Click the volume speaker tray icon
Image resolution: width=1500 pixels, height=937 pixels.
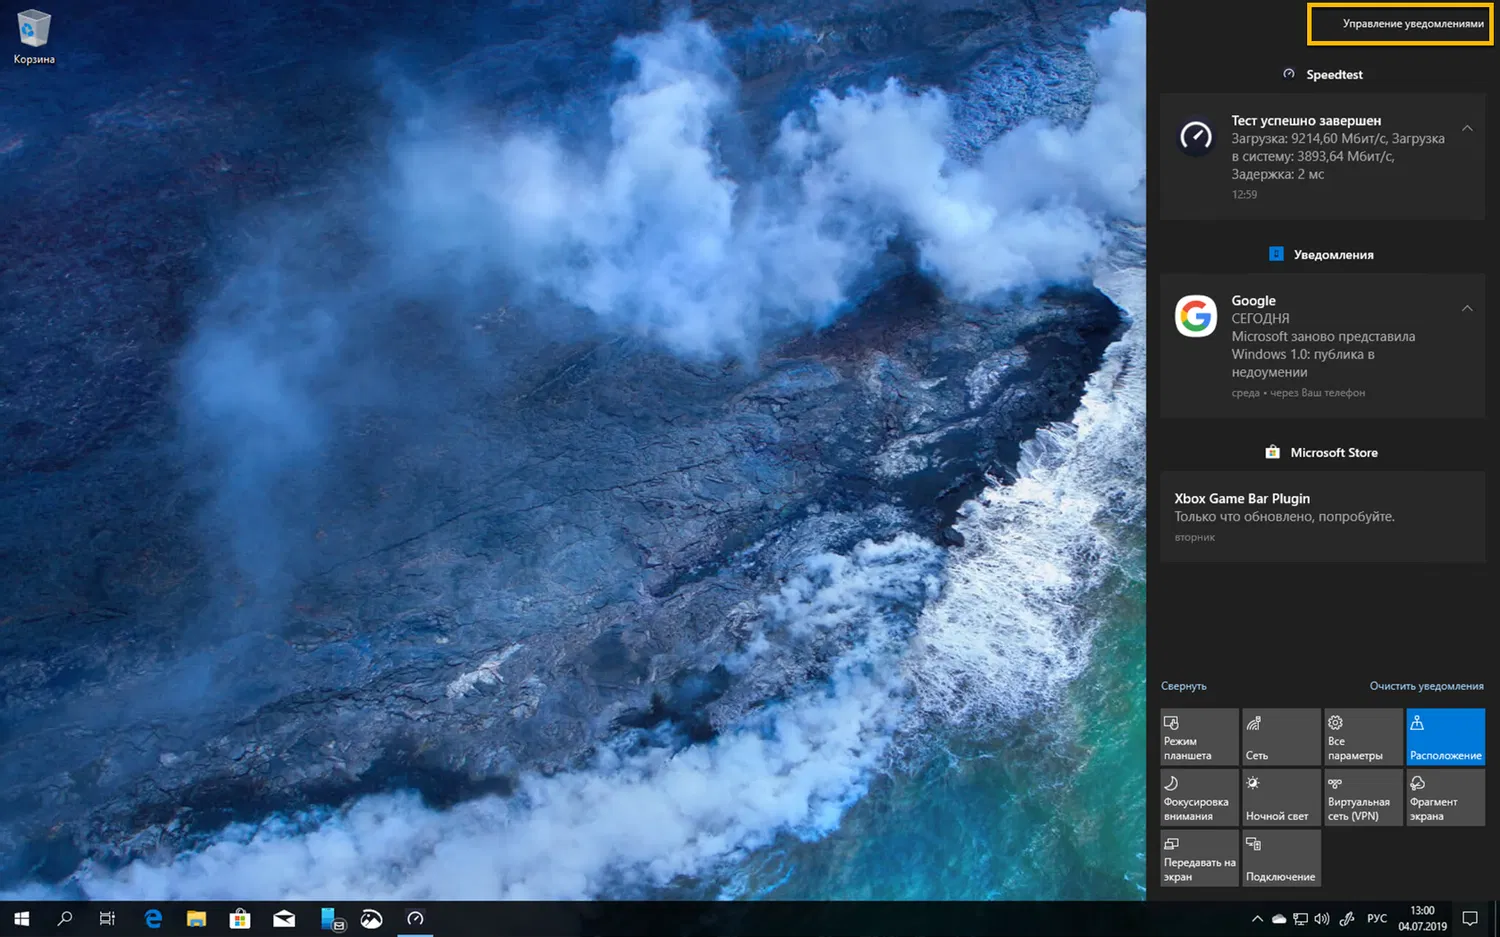pos(1322,919)
